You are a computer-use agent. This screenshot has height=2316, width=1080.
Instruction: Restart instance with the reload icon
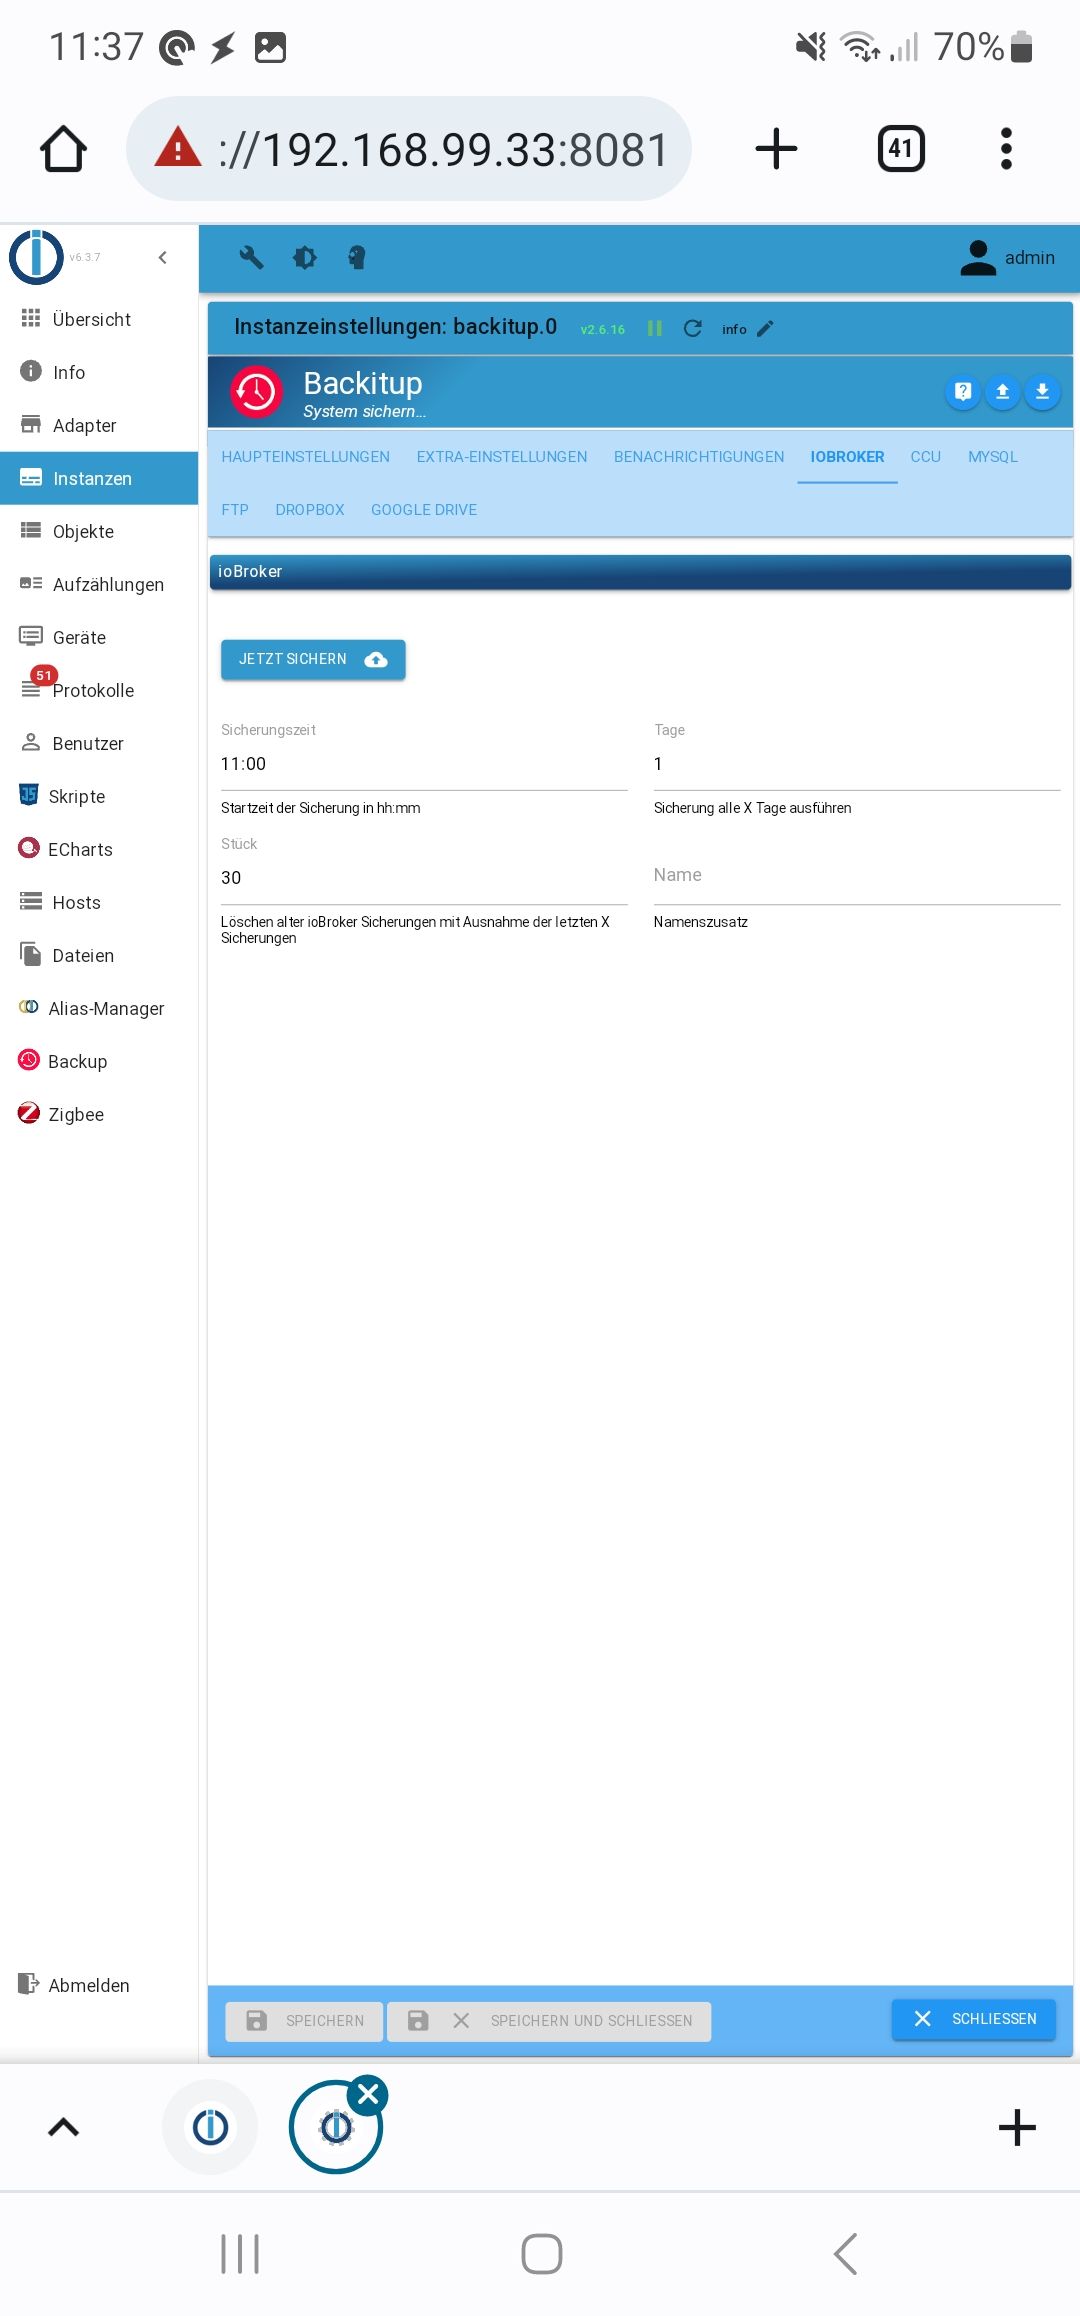(x=692, y=328)
